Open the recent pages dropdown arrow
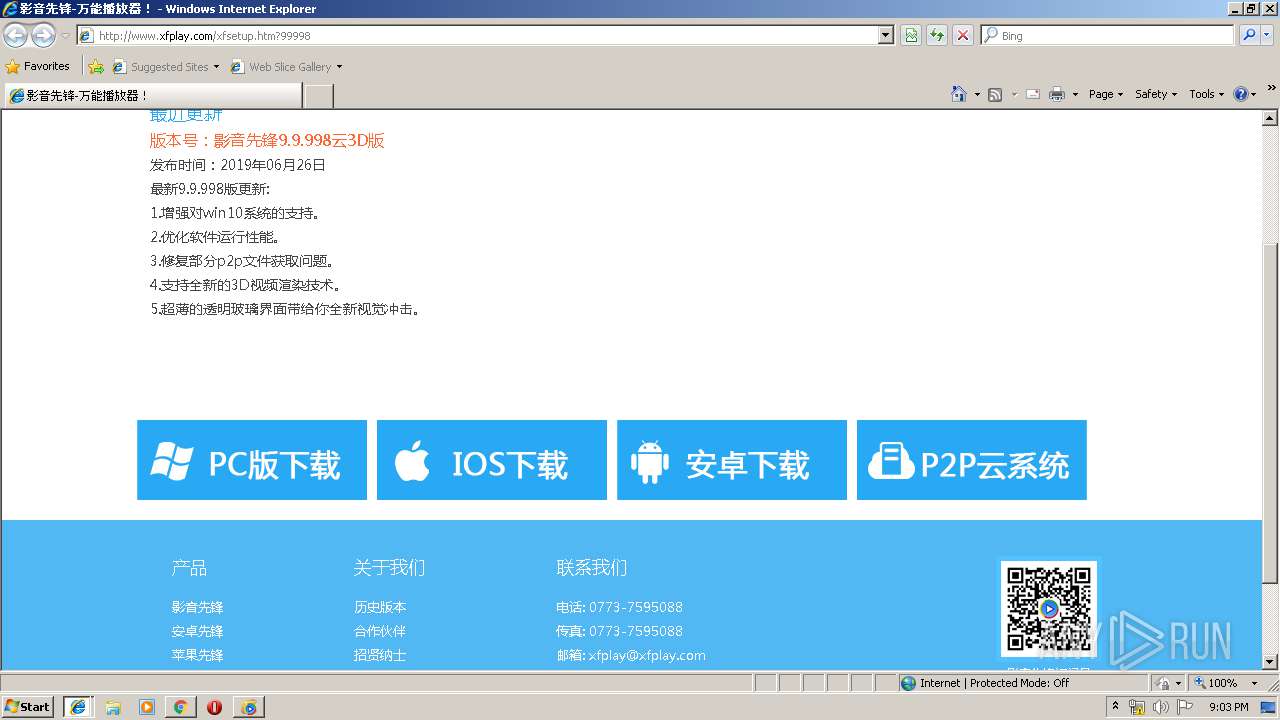1280x720 pixels. [65, 36]
